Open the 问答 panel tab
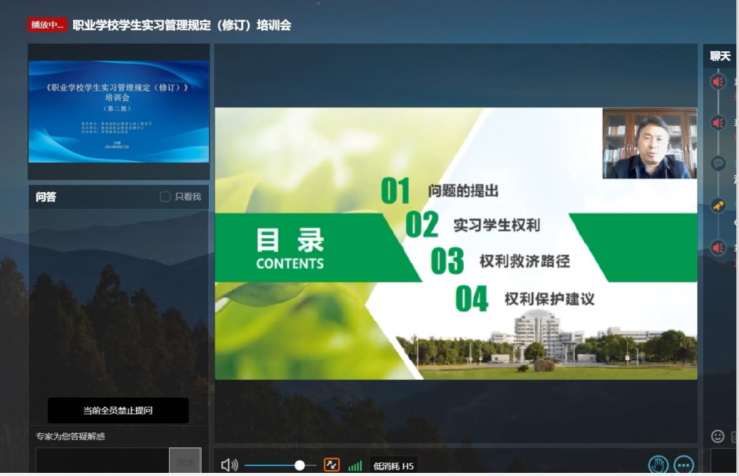Image resolution: width=739 pixels, height=476 pixels. click(46, 197)
